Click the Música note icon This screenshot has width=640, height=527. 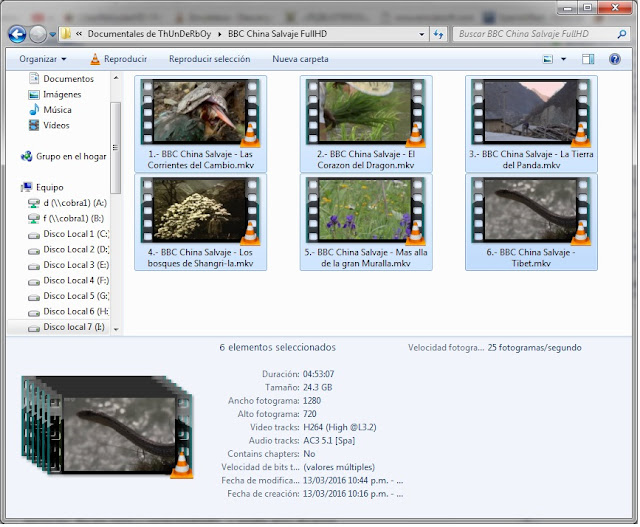(x=34, y=110)
